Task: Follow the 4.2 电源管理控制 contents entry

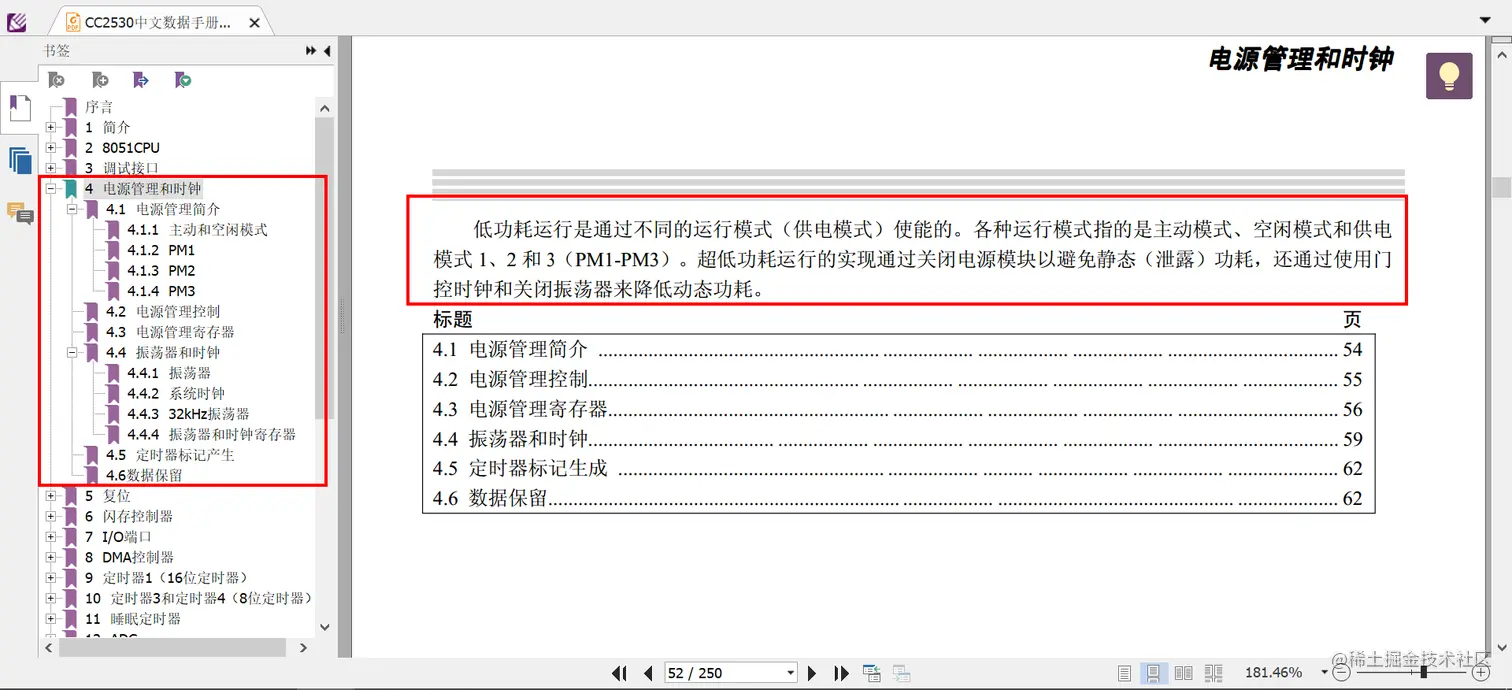Action: [x=897, y=380]
